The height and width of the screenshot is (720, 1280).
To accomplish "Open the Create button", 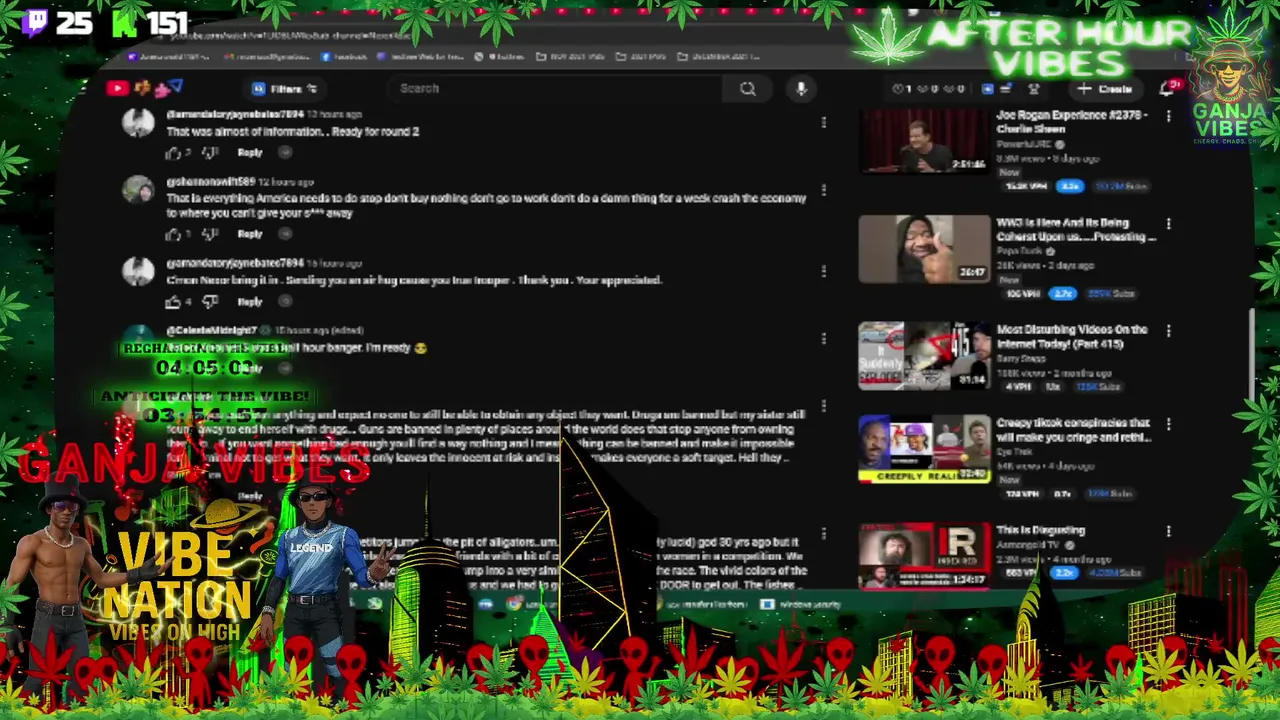I will (1106, 89).
